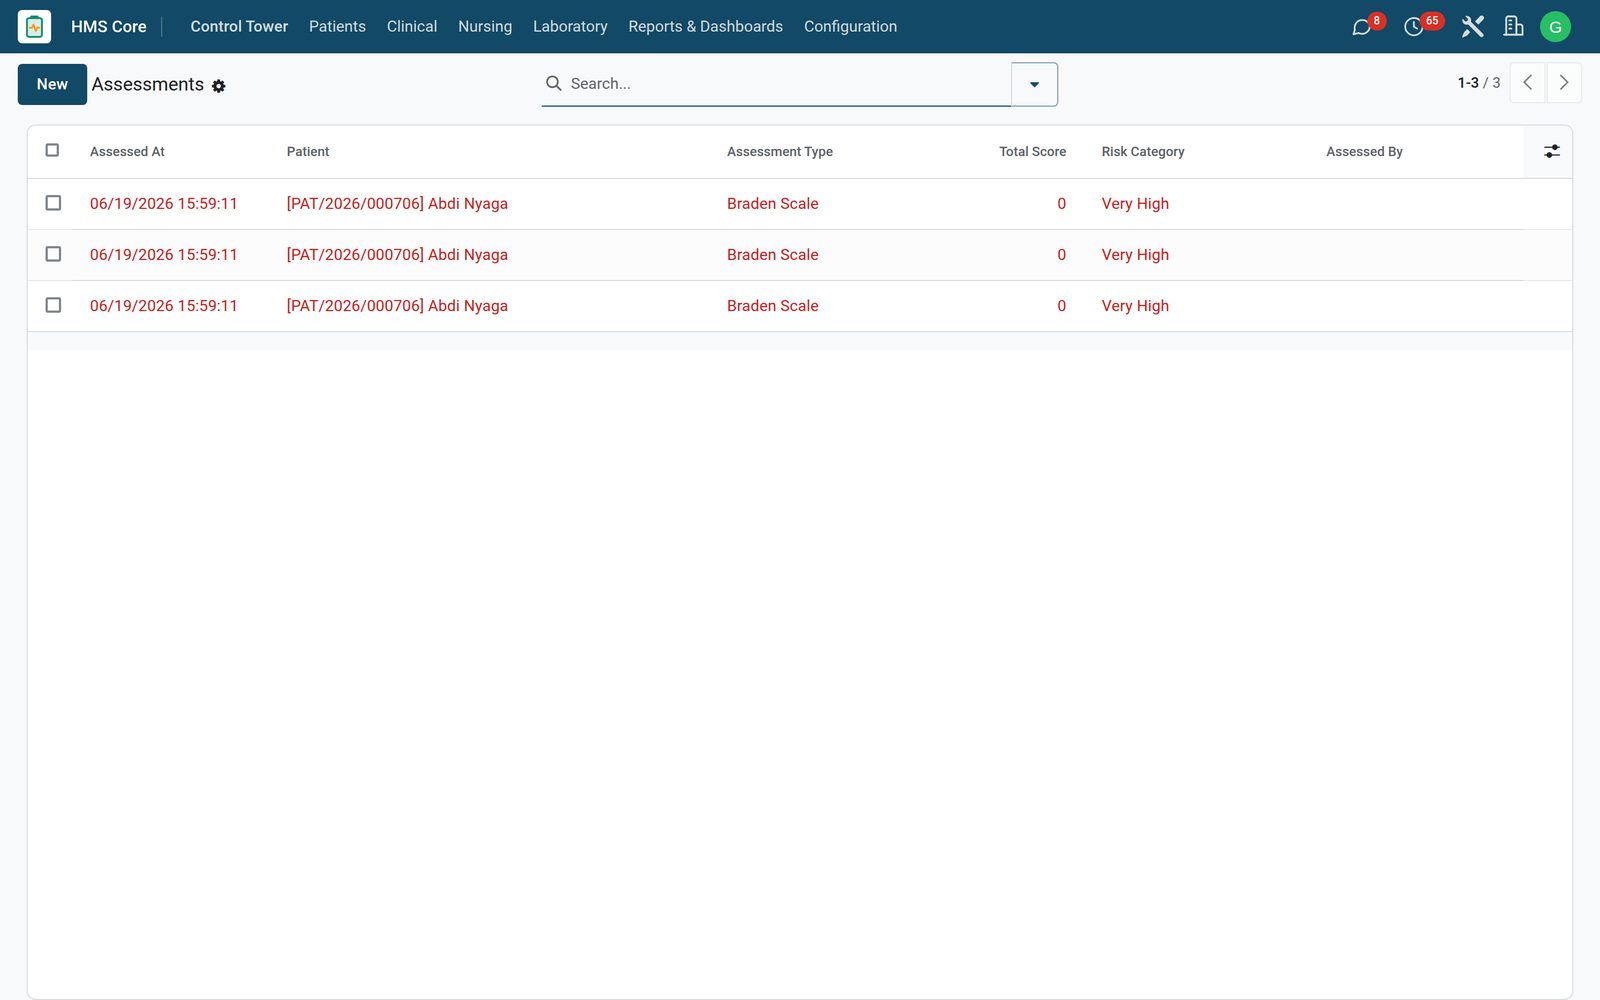
Task: Check the first Braden Scale row checkbox
Action: click(x=53, y=203)
